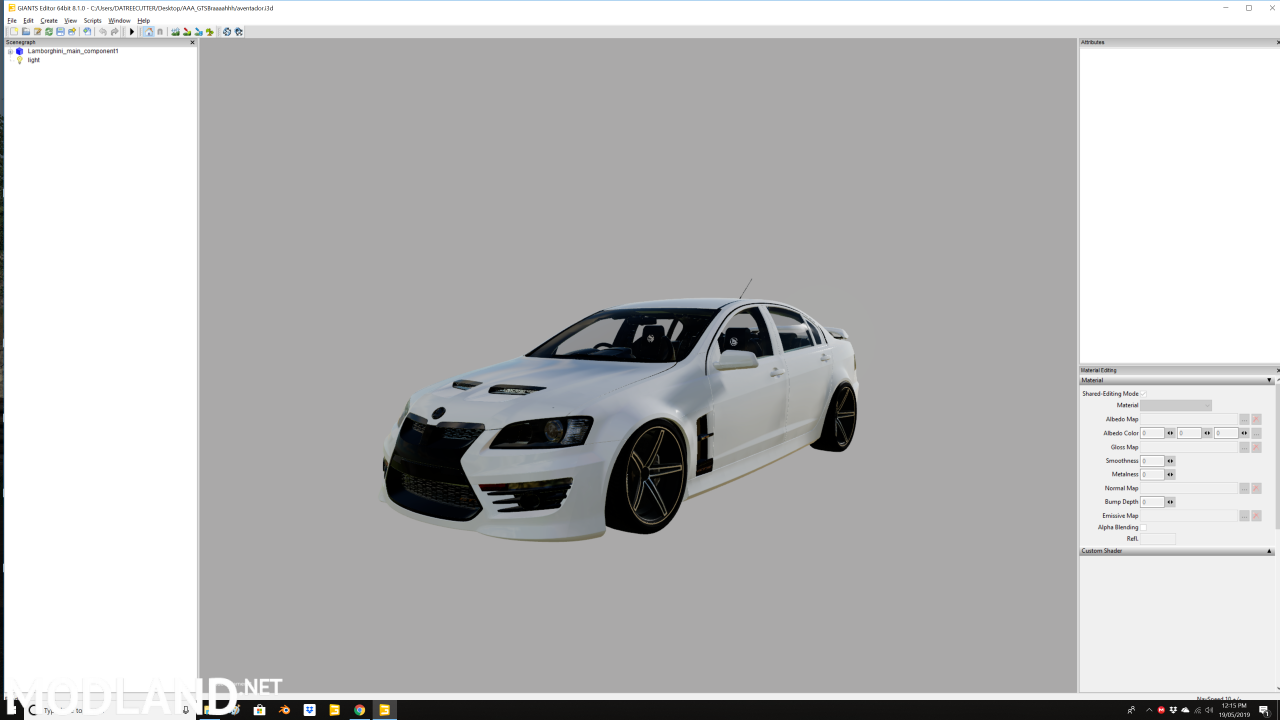The width and height of the screenshot is (1280, 720).
Task: Toggle Alpha Blending checkbox
Action: (x=1143, y=527)
